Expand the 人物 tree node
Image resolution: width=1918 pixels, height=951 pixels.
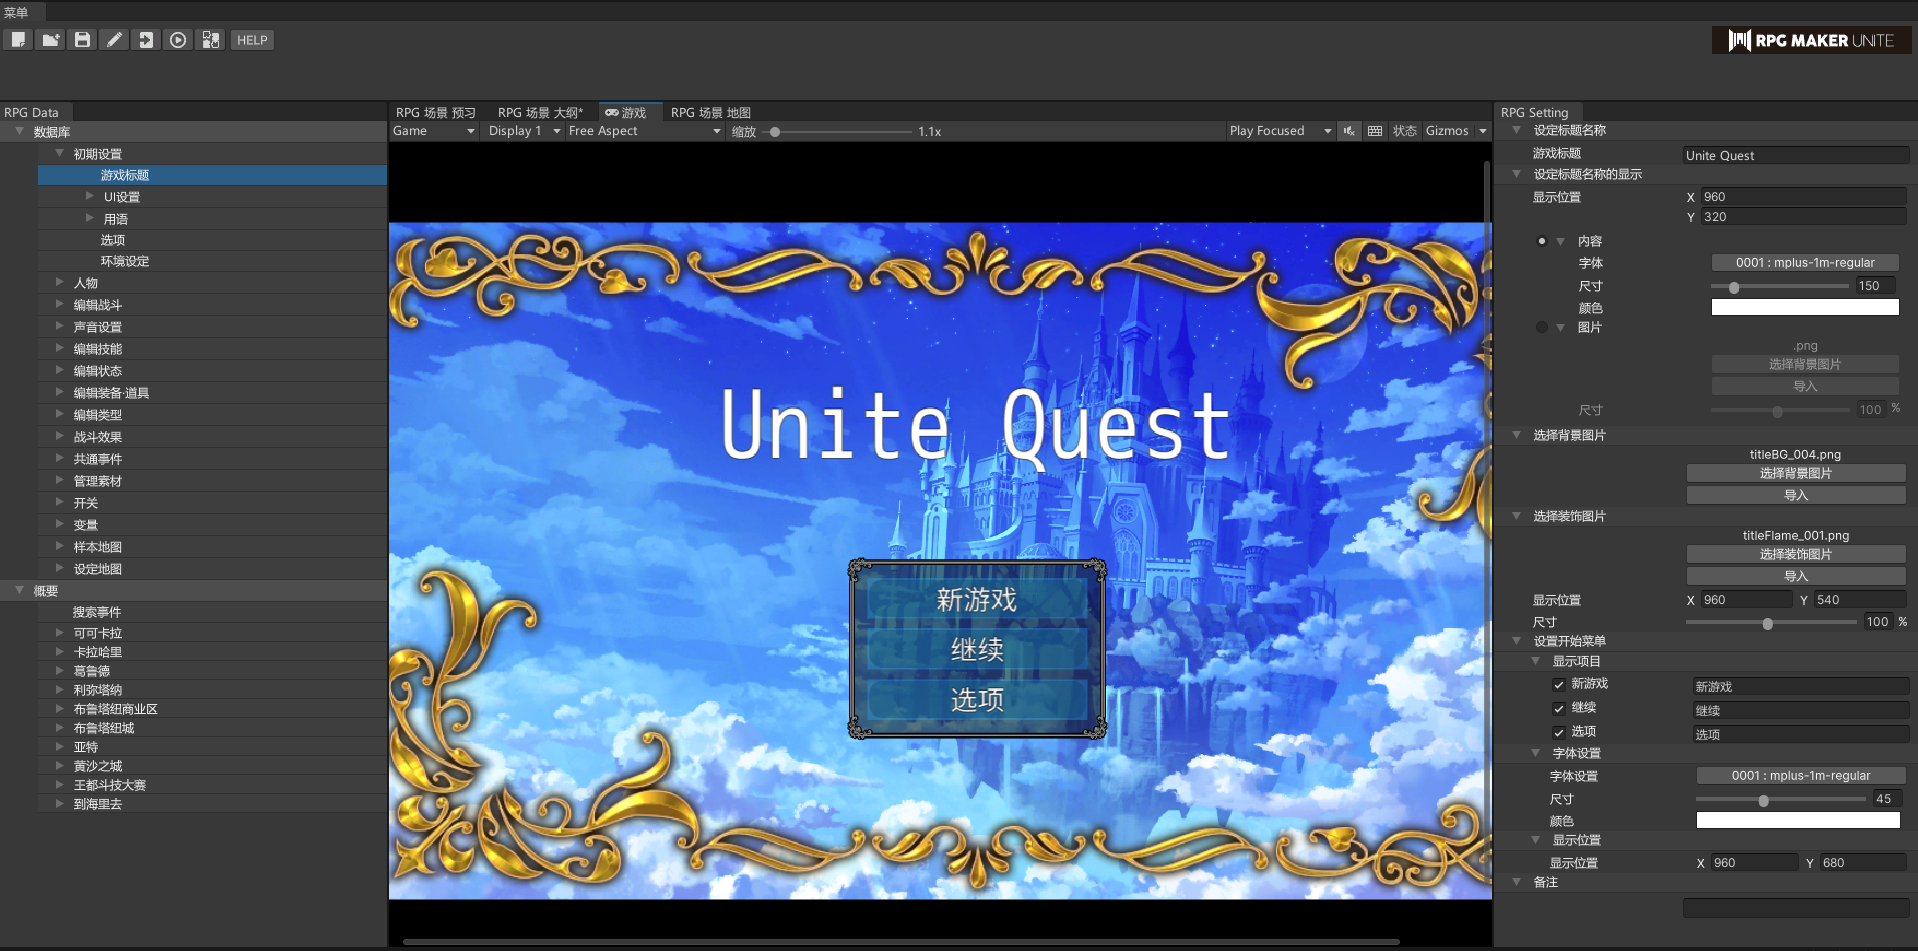click(59, 283)
